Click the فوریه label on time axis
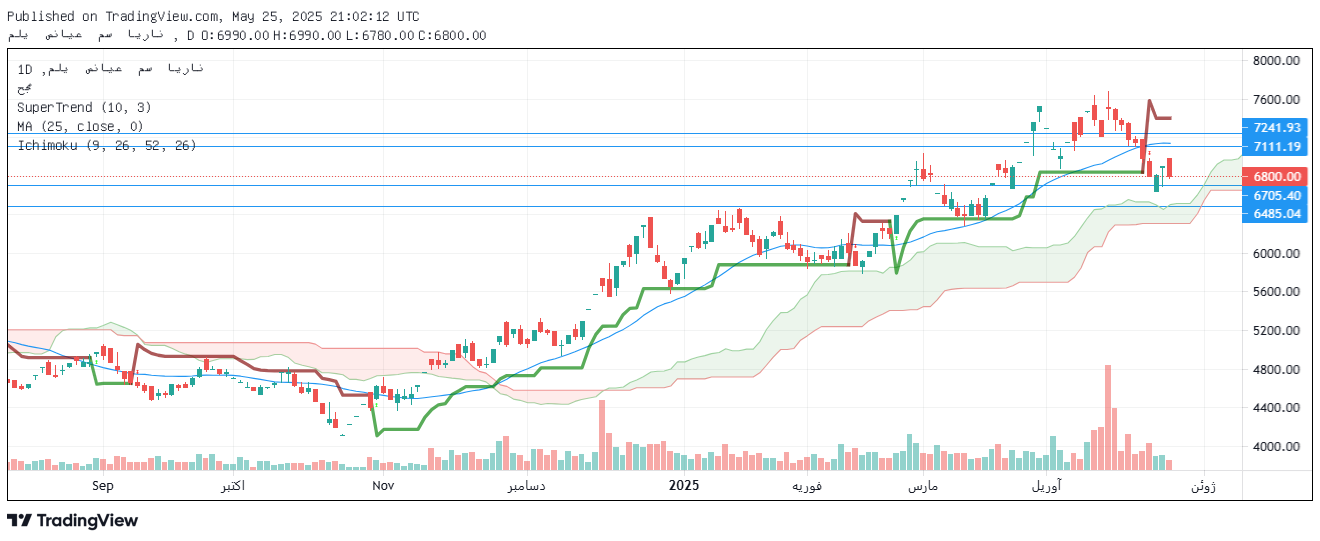1320x541 pixels. (808, 486)
